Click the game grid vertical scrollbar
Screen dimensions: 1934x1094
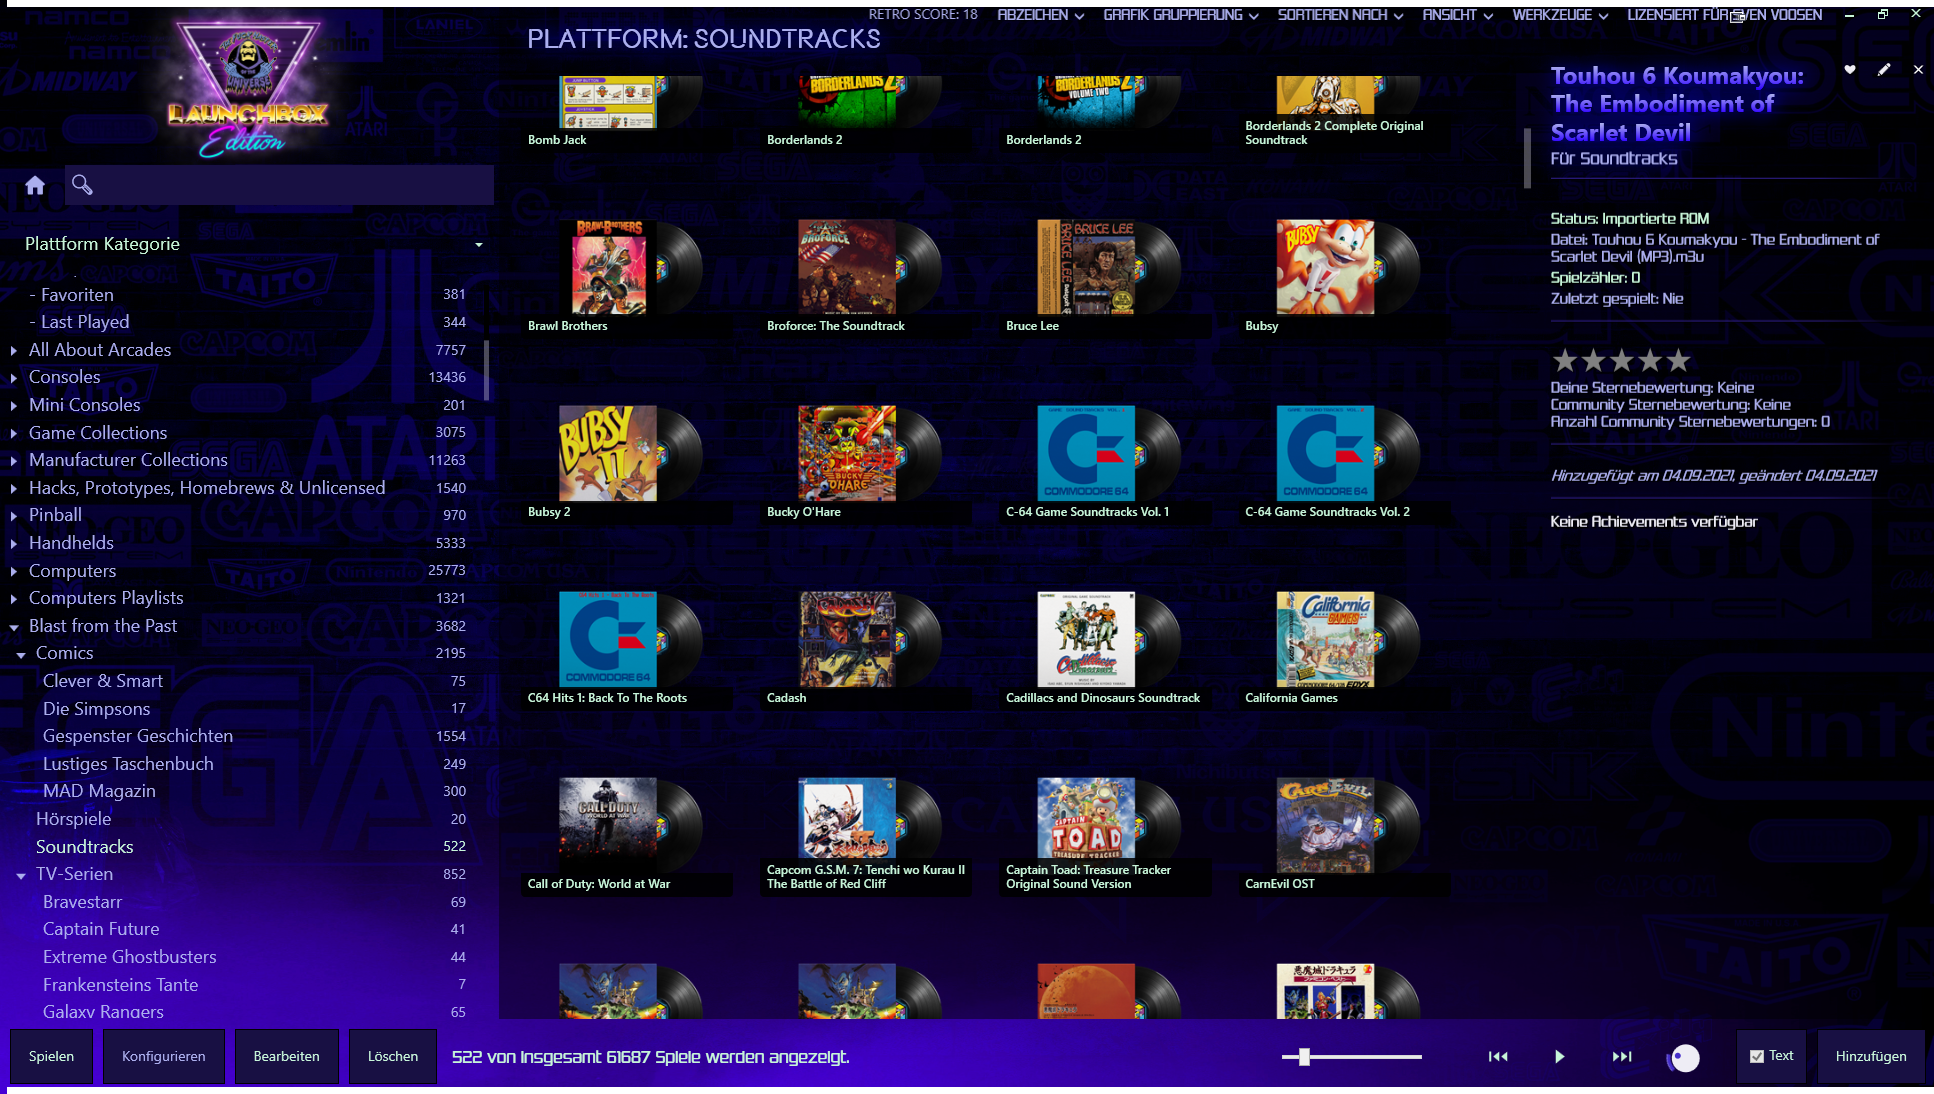[x=1527, y=158]
